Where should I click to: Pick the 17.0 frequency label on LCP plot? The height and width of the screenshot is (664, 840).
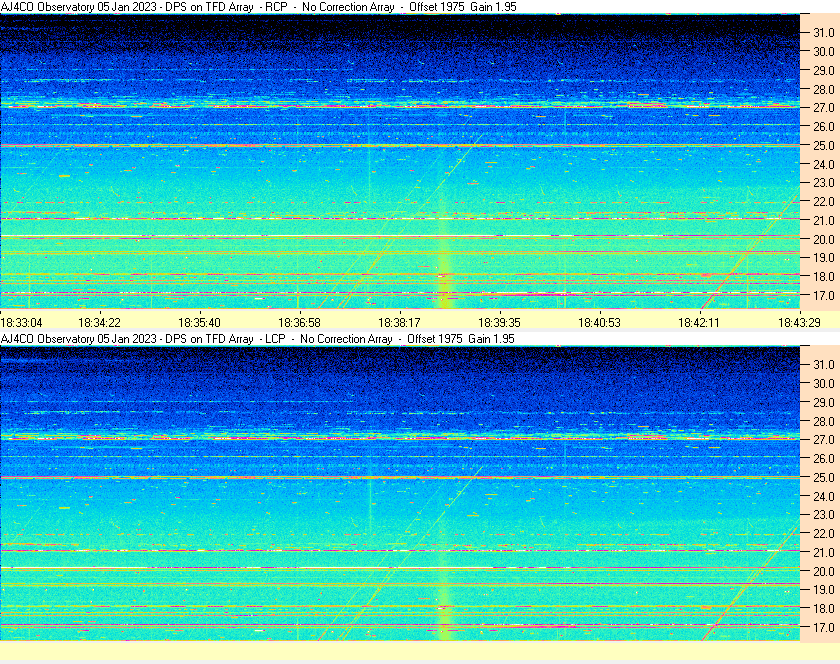click(824, 627)
